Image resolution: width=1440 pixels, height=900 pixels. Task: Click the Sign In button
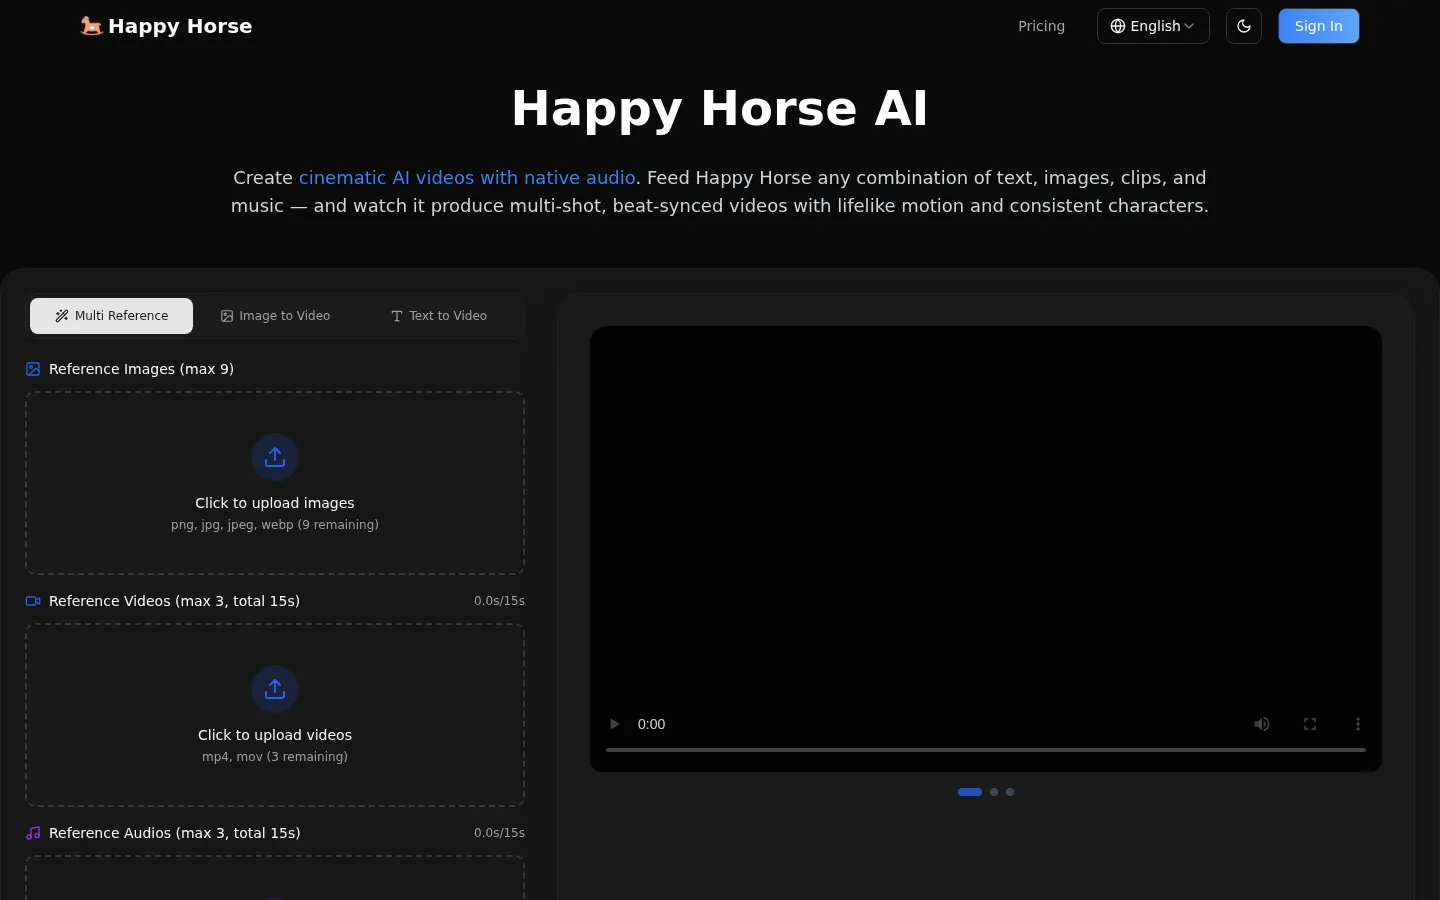pyautogui.click(x=1318, y=26)
